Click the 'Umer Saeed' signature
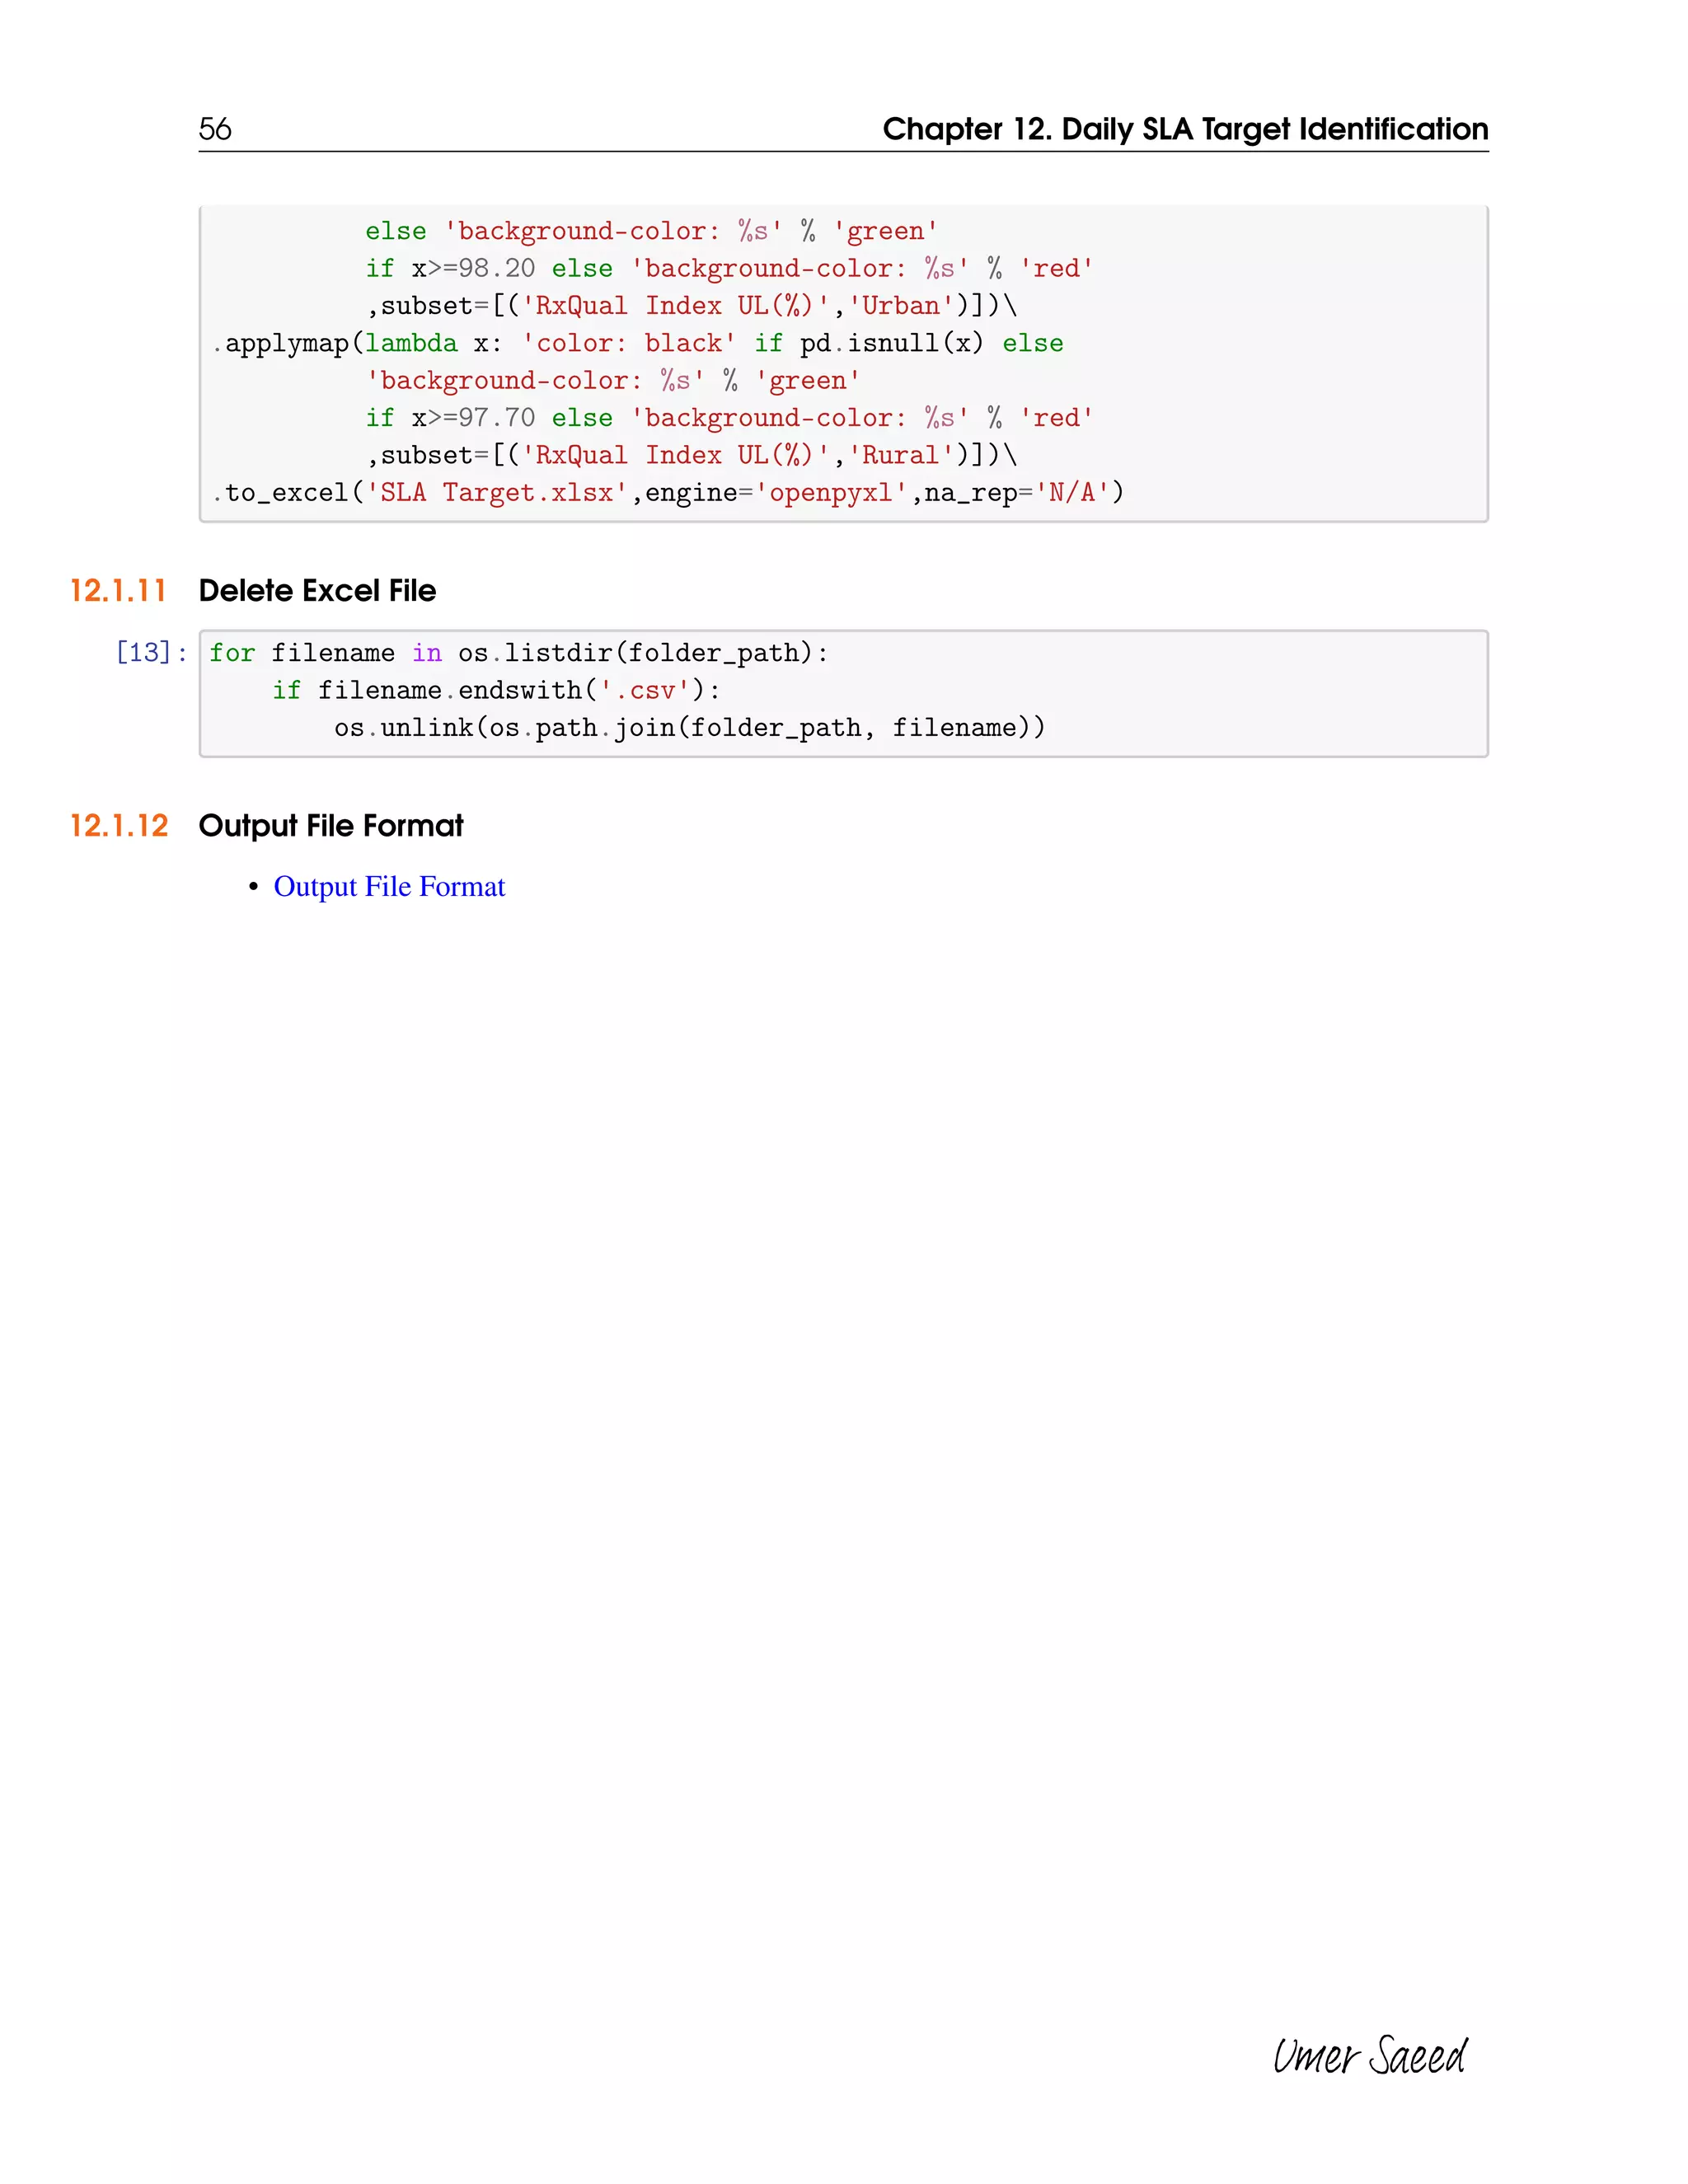The width and height of the screenshot is (1688, 2184). click(x=1369, y=2056)
